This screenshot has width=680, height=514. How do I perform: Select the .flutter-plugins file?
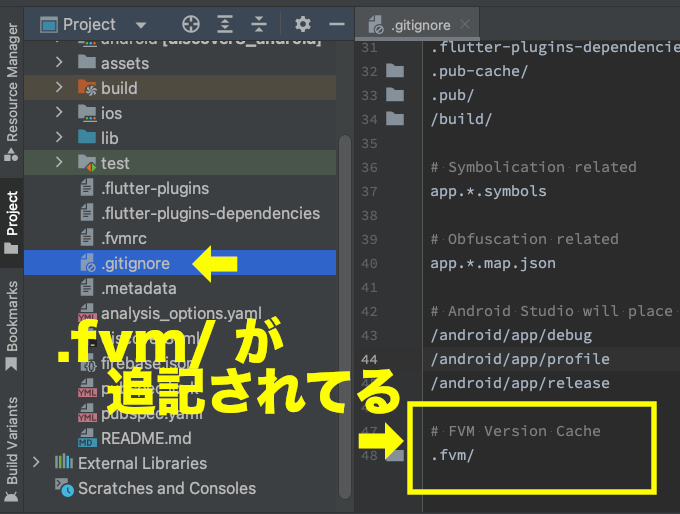155,188
